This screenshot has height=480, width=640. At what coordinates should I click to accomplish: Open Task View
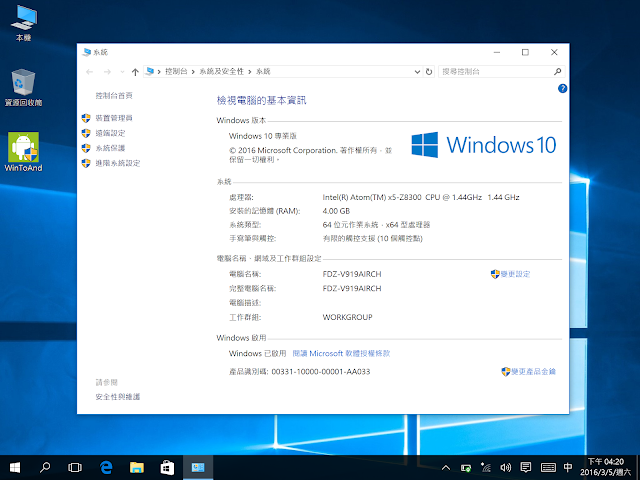[x=75, y=467]
